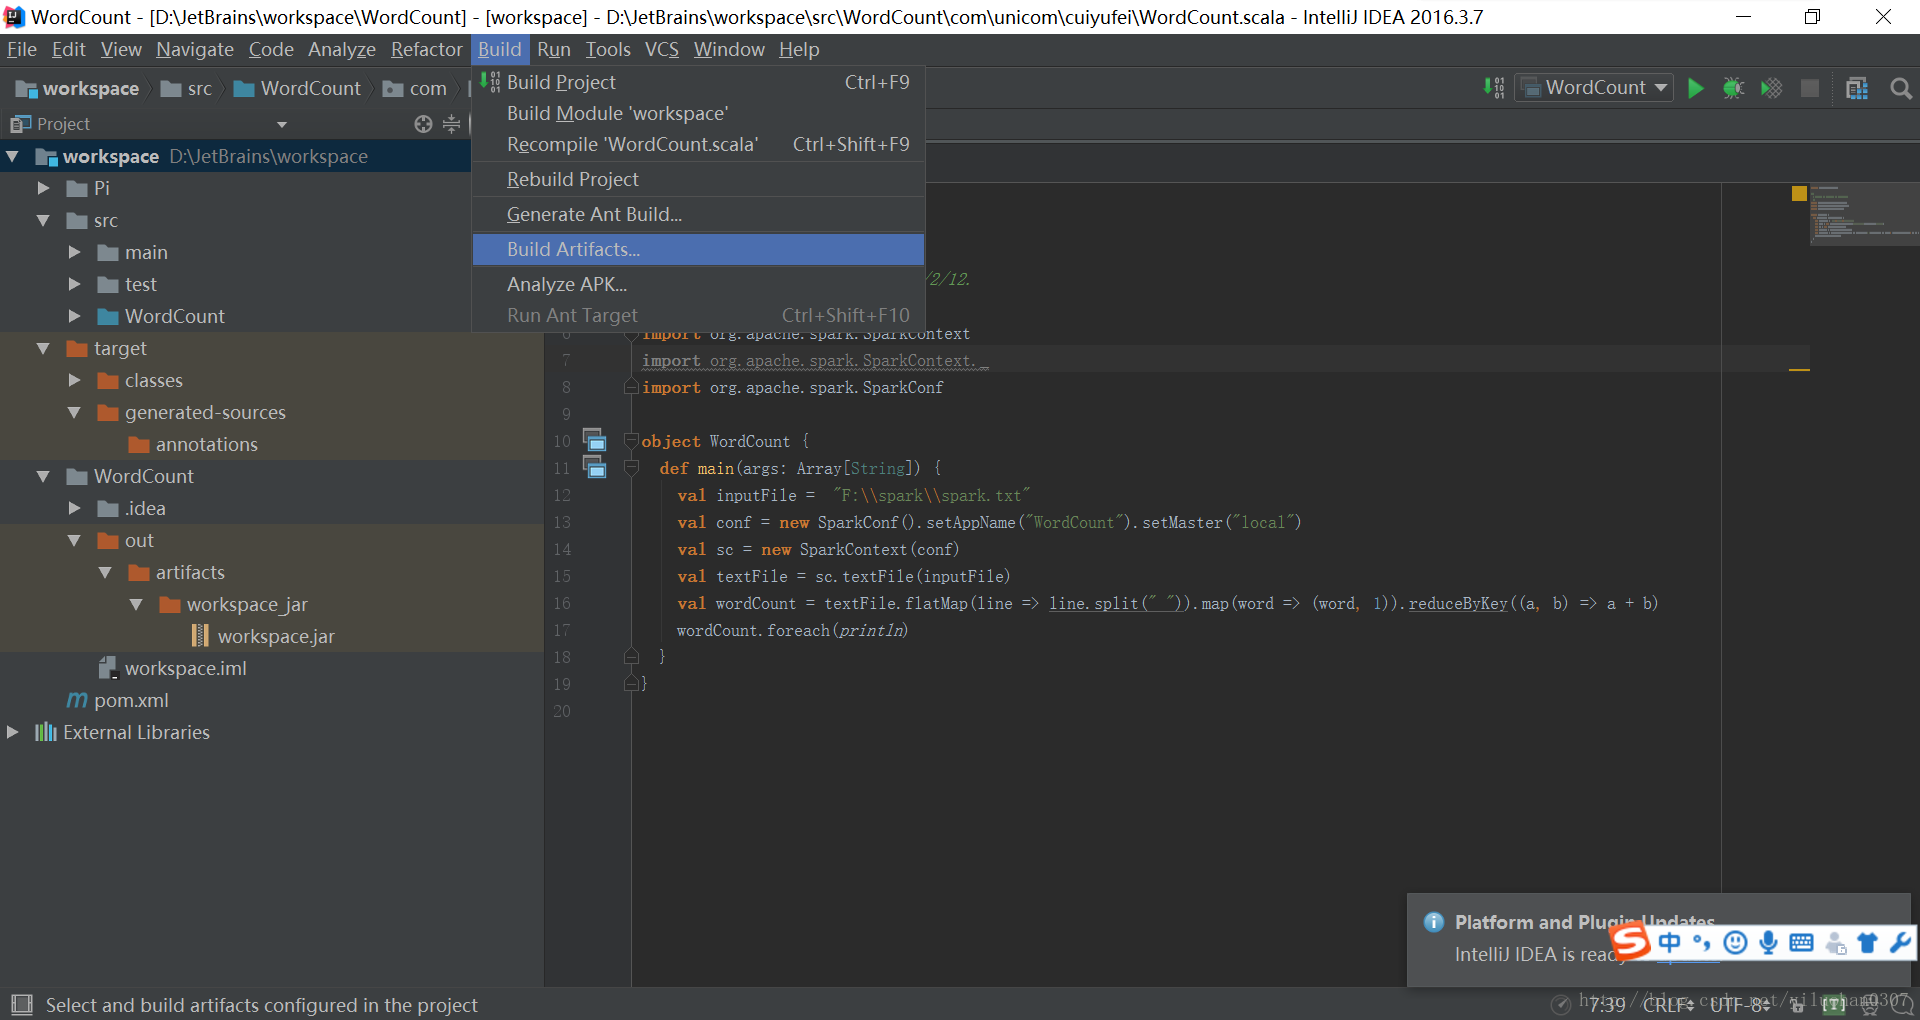Click the Maven 'm' icon next to pom.xml
1920x1020 pixels.
(77, 700)
